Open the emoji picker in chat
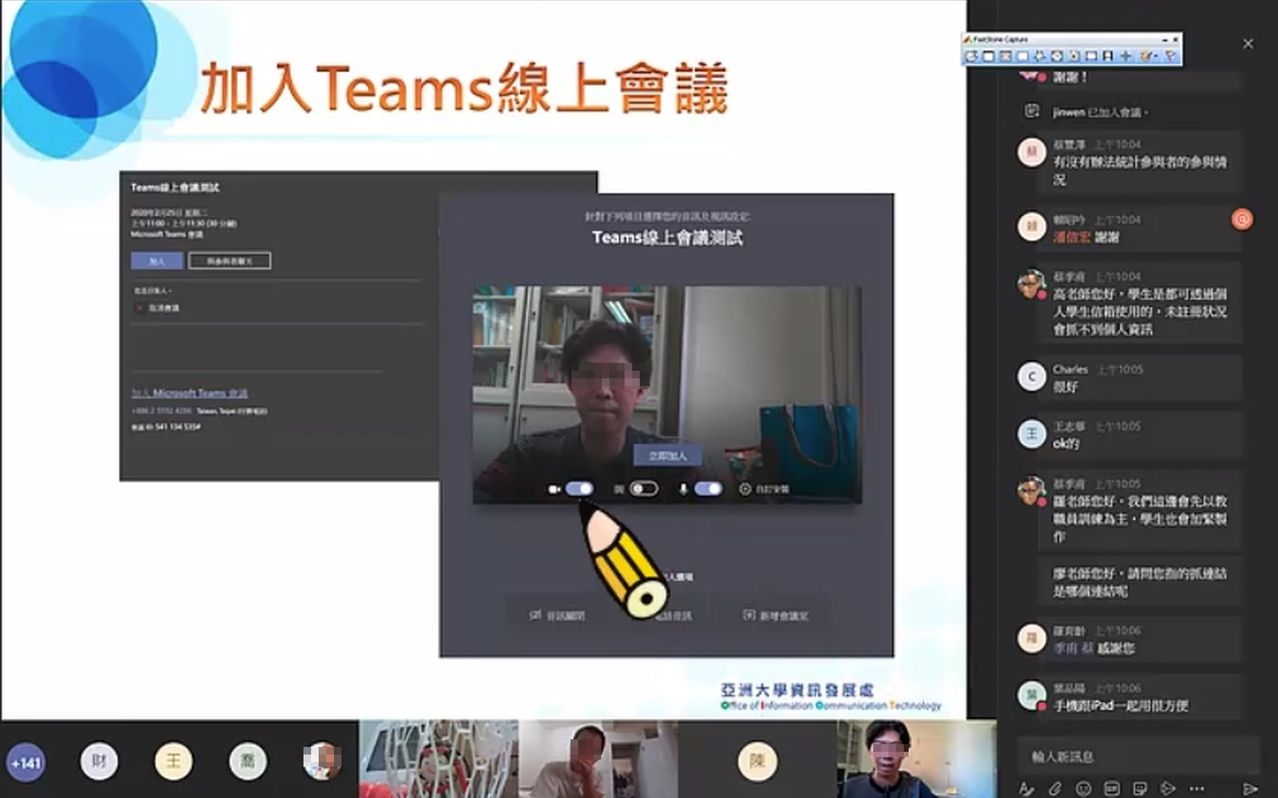 1083,788
